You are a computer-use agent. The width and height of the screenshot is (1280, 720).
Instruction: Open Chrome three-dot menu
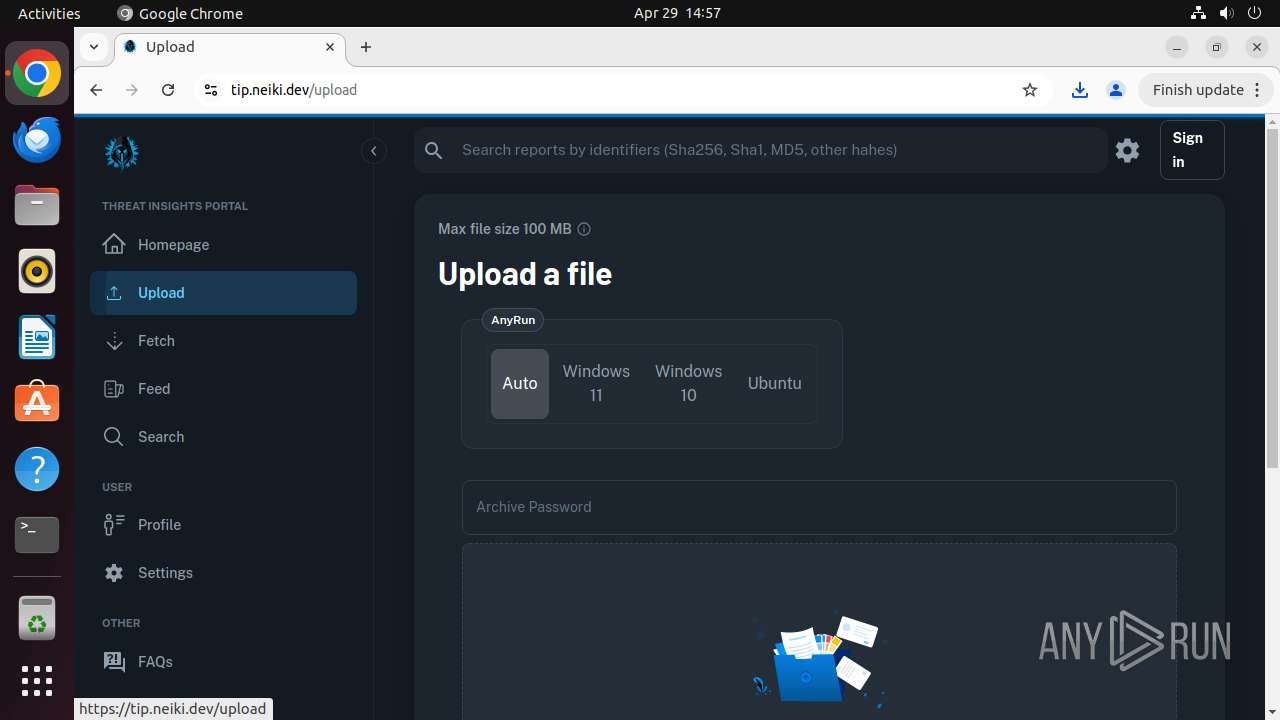pyautogui.click(x=1257, y=90)
